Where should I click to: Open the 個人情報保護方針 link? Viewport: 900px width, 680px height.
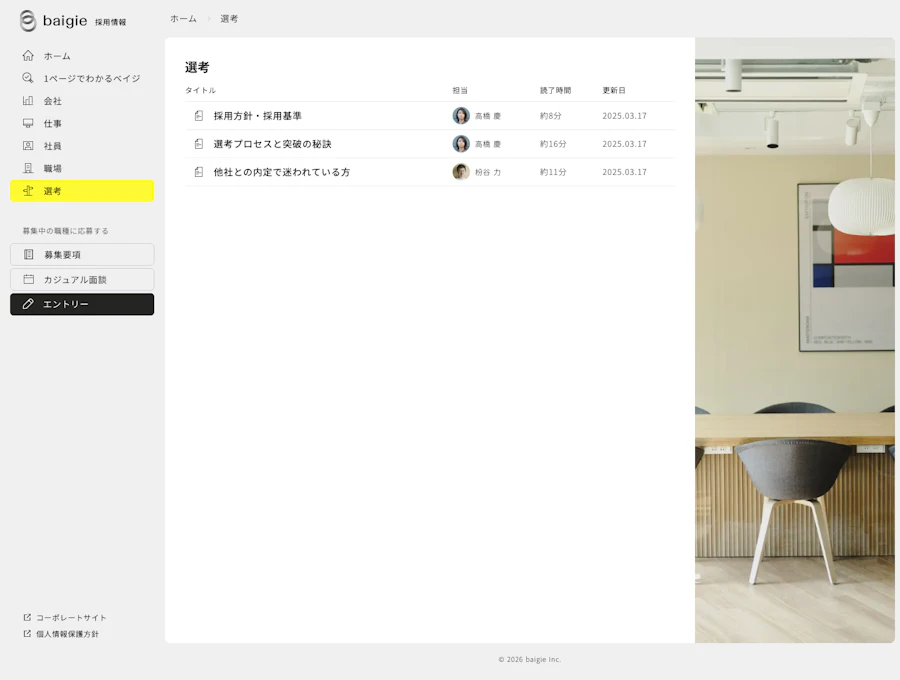[x=61, y=634]
